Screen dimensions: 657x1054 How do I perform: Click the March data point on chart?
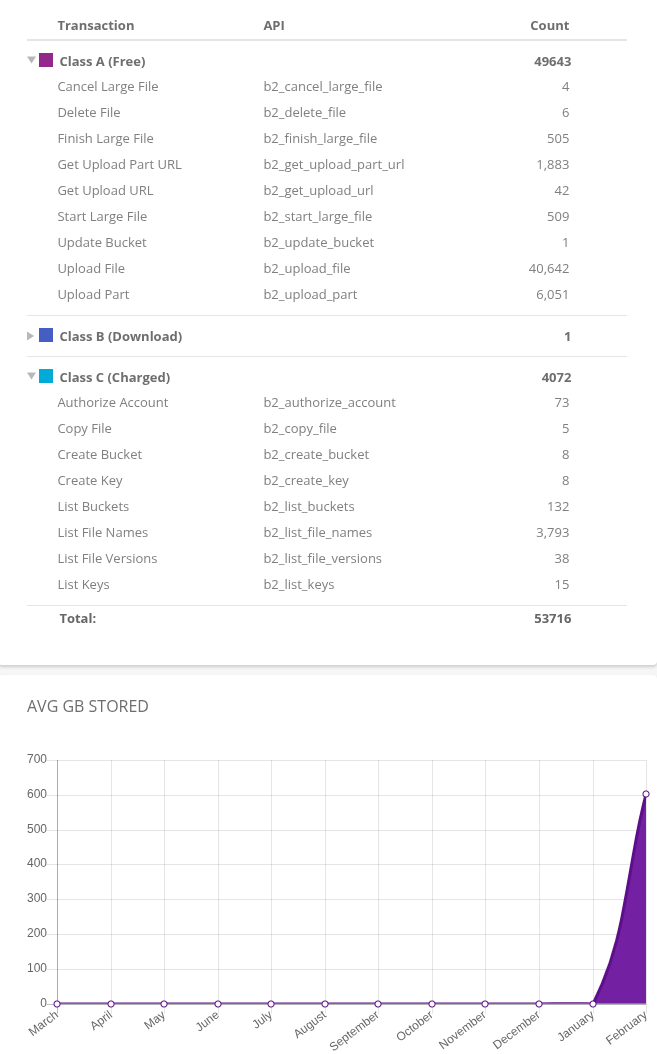(57, 1003)
